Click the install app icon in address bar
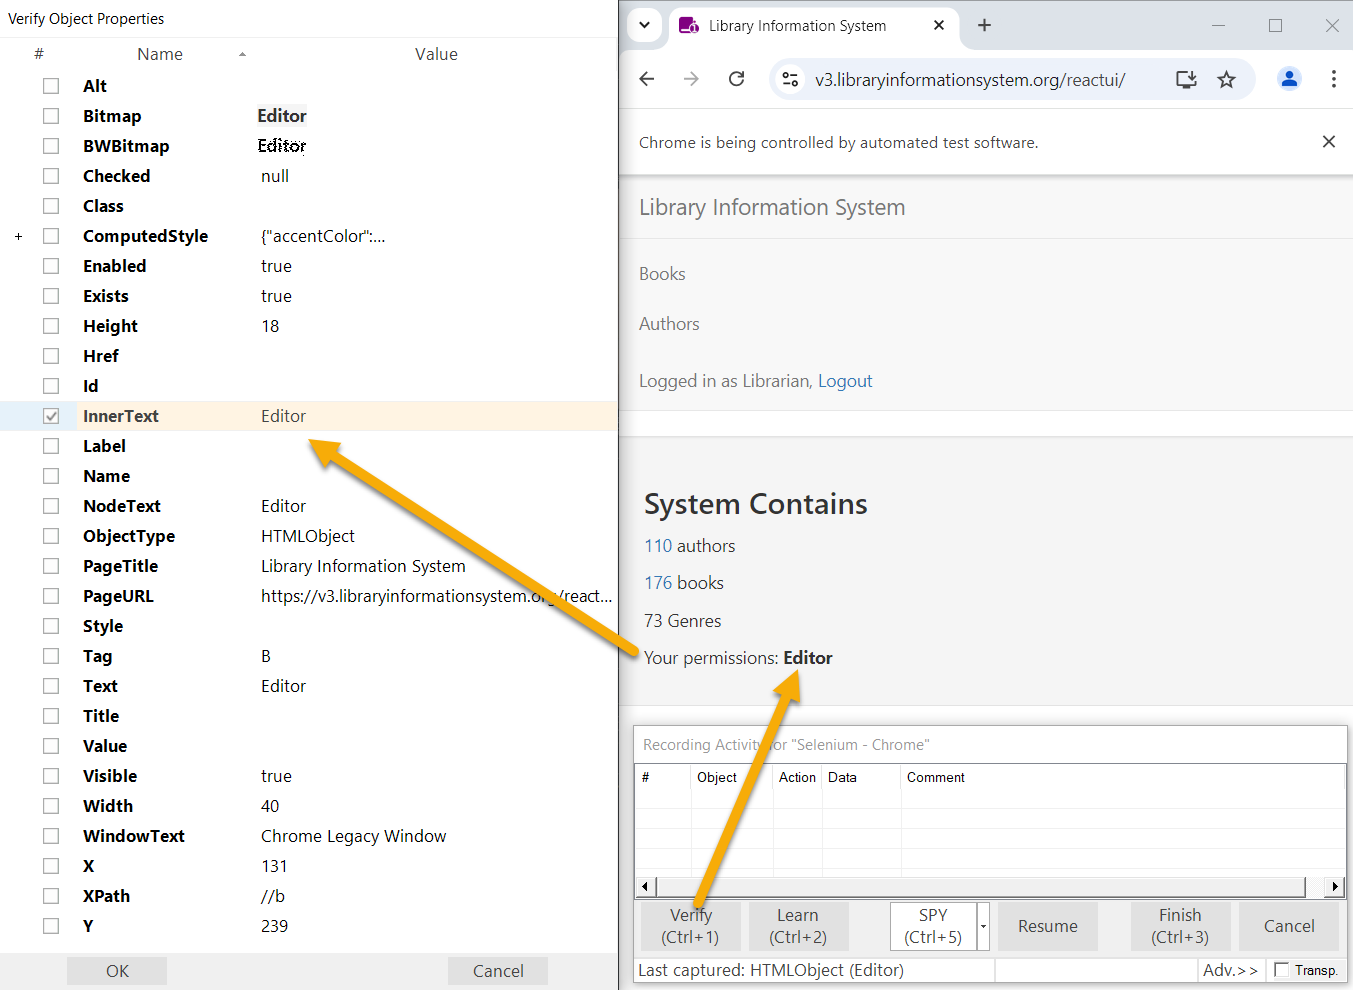This screenshot has height=990, width=1353. (x=1186, y=80)
